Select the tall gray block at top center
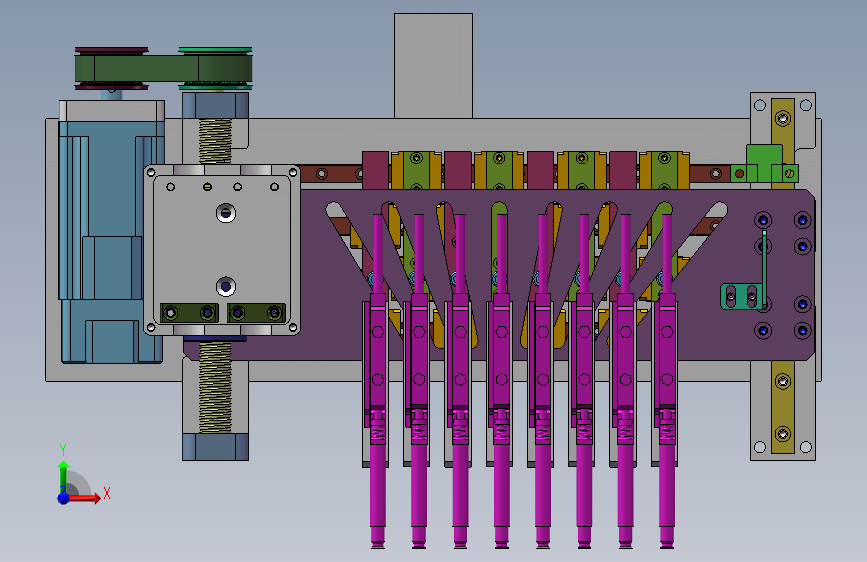The width and height of the screenshot is (867, 562). 434,66
